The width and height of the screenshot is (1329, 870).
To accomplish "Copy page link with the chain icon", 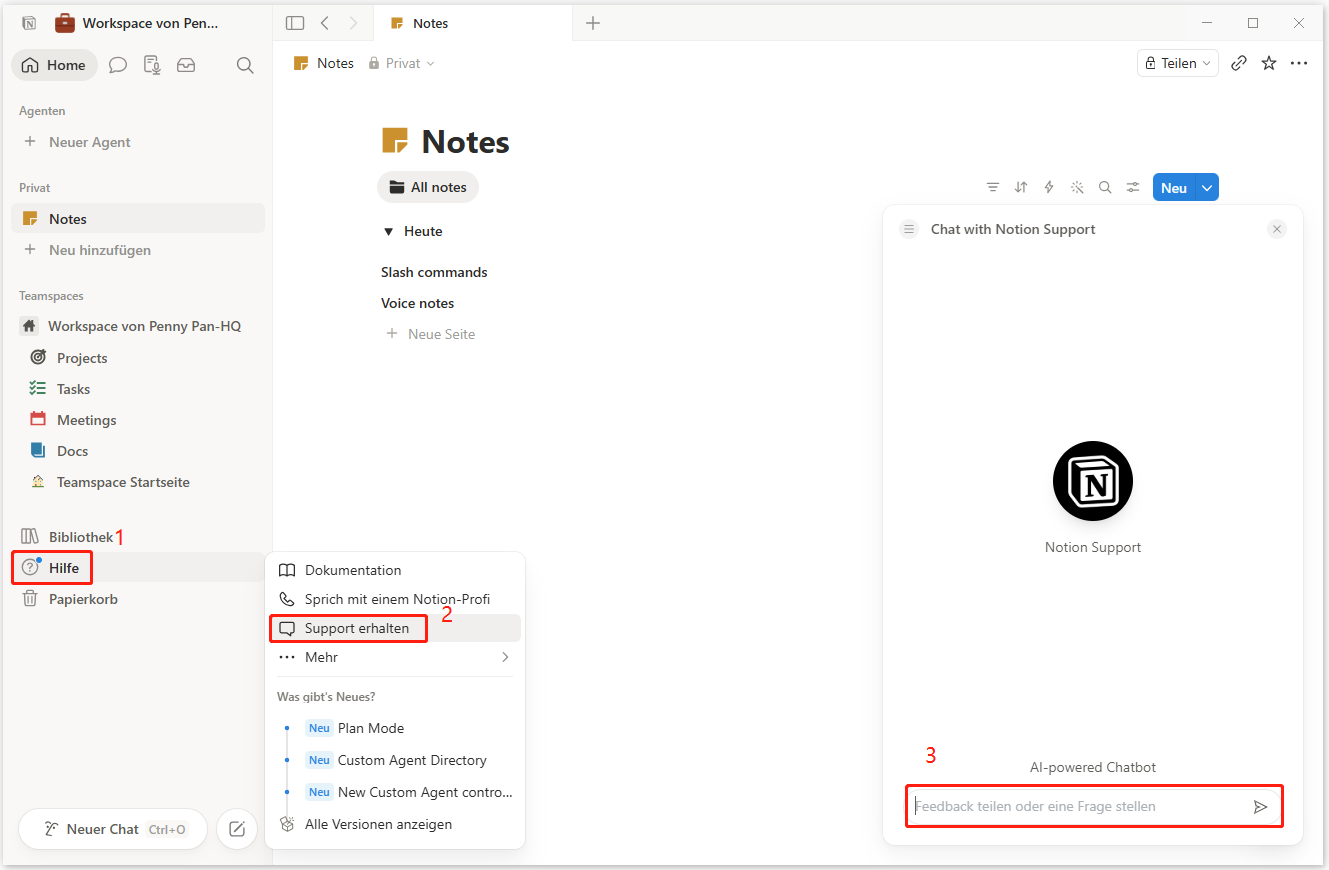I will click(x=1239, y=63).
